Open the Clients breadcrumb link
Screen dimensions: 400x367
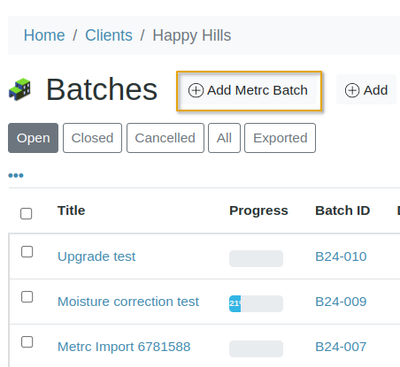[x=109, y=35]
